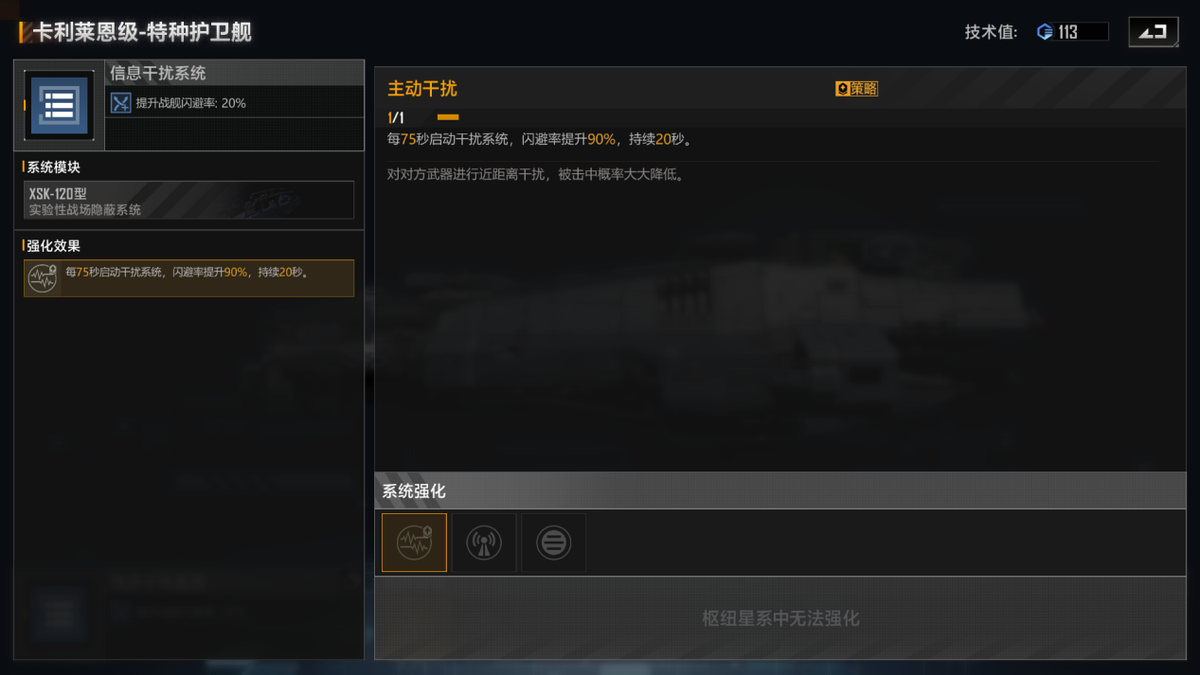Select the antenna signal enhancement icon

click(x=484, y=543)
